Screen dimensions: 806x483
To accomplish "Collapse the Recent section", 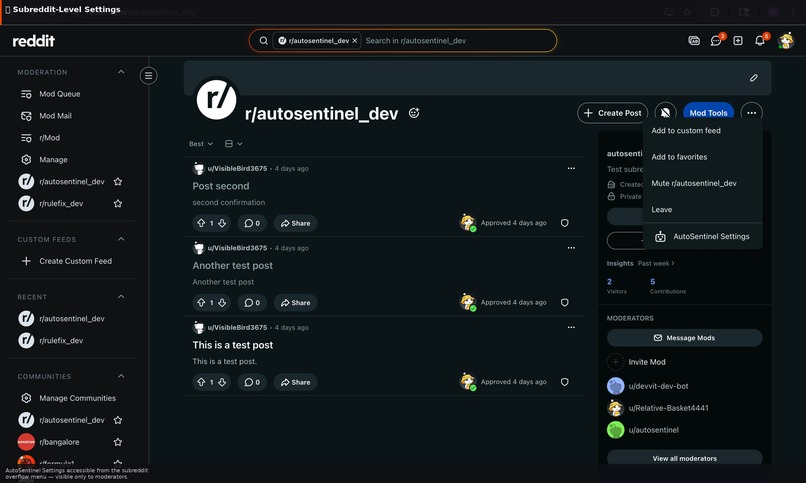I will pos(121,296).
